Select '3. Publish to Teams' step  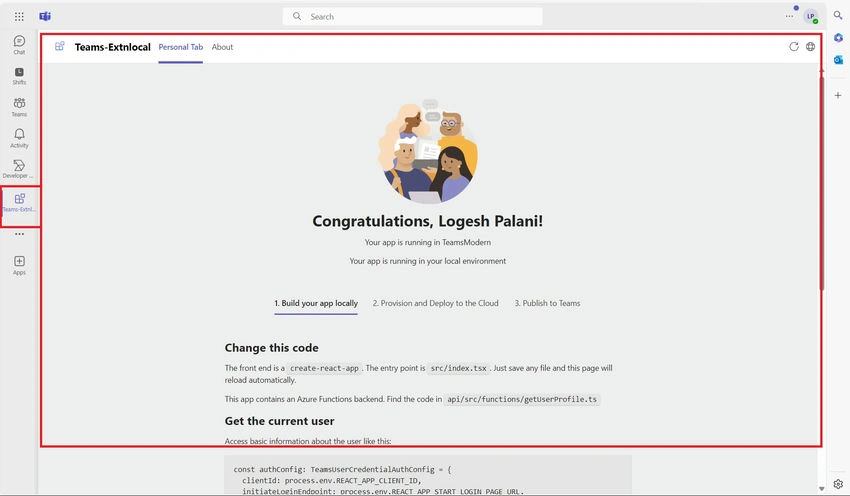(x=548, y=304)
